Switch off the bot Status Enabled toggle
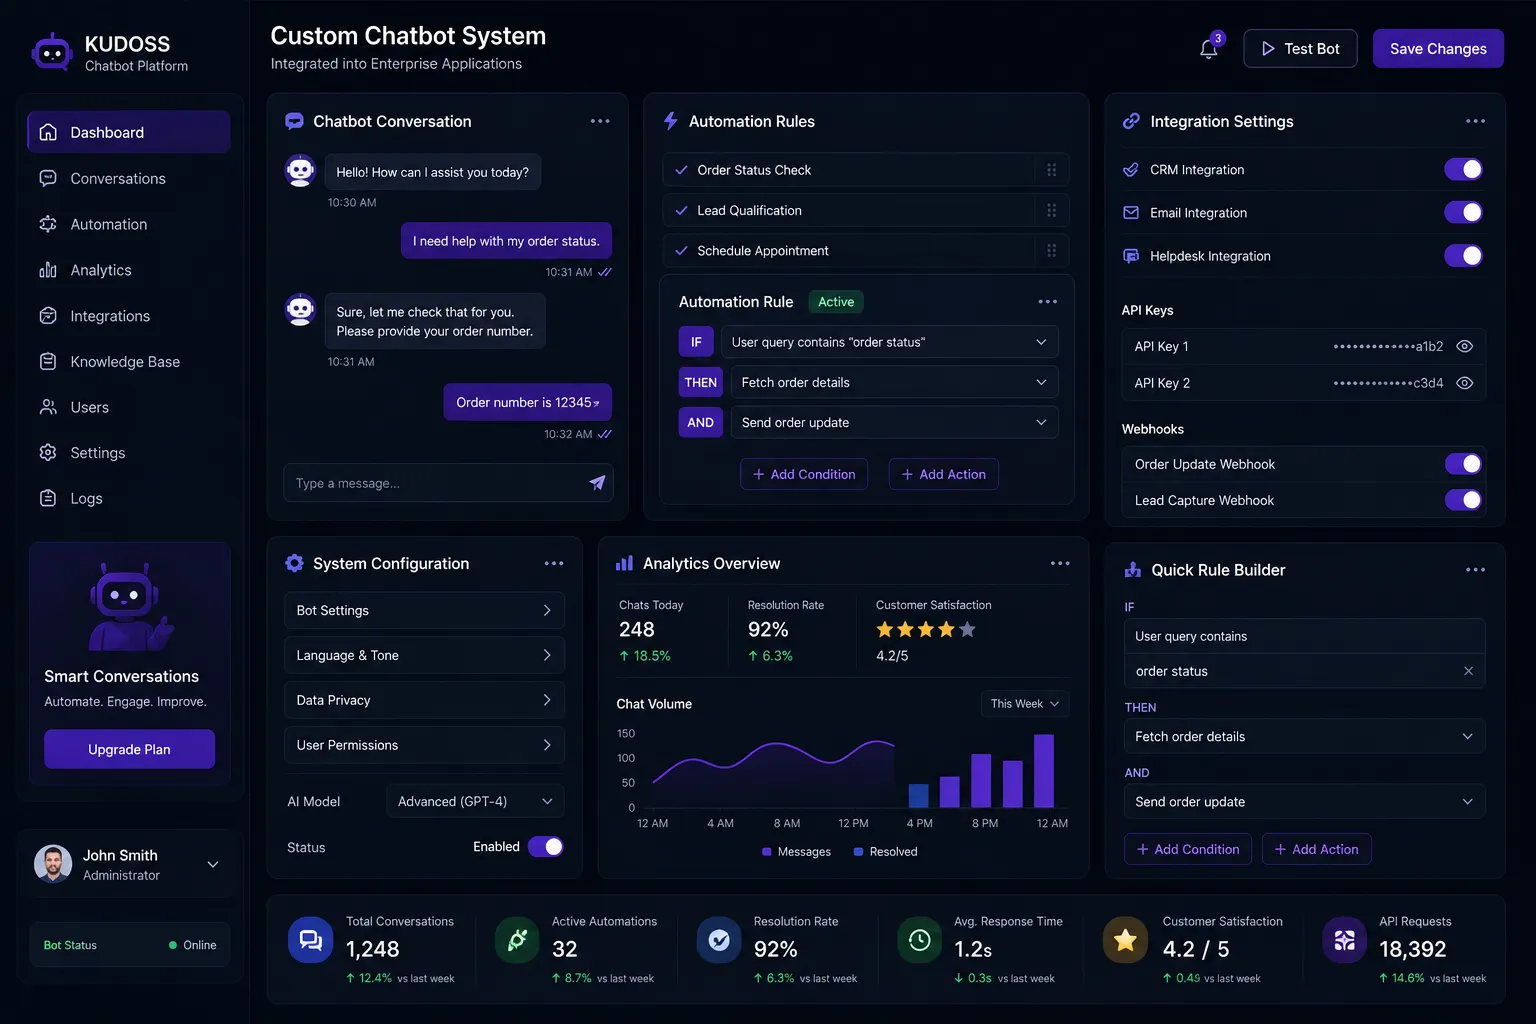The image size is (1536, 1024). click(546, 847)
